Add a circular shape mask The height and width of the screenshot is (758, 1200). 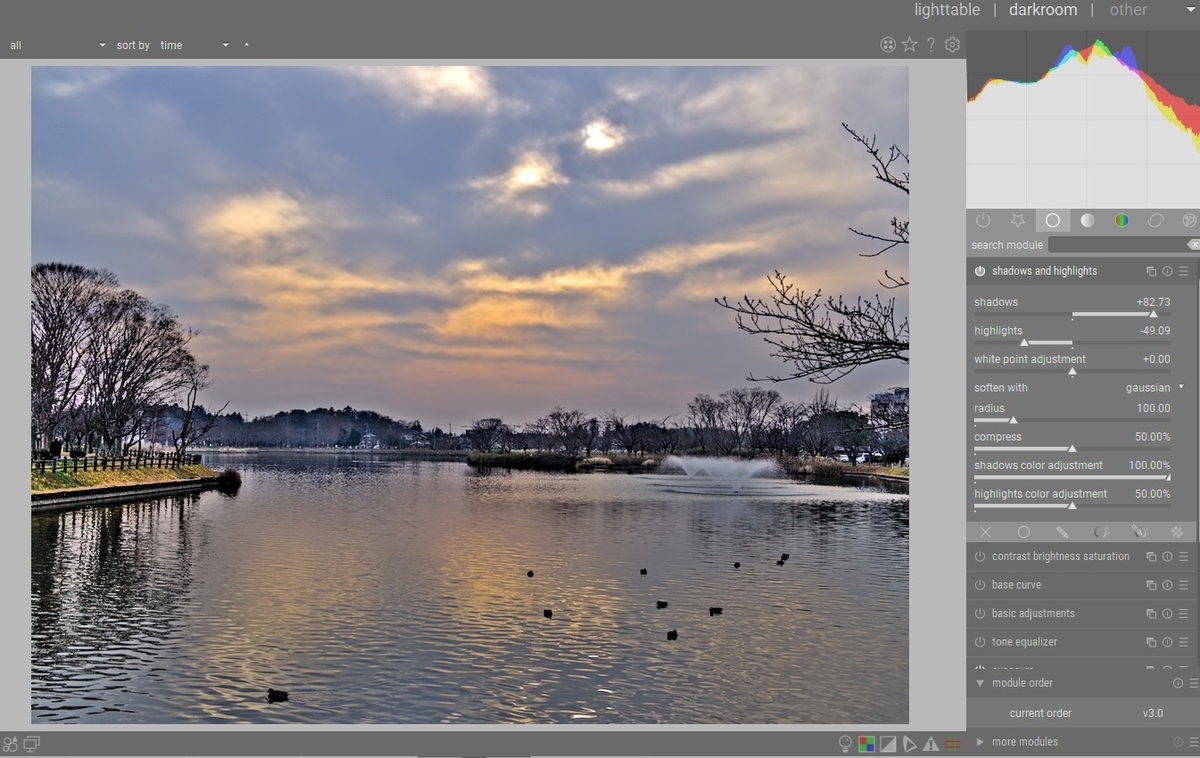coord(1024,532)
